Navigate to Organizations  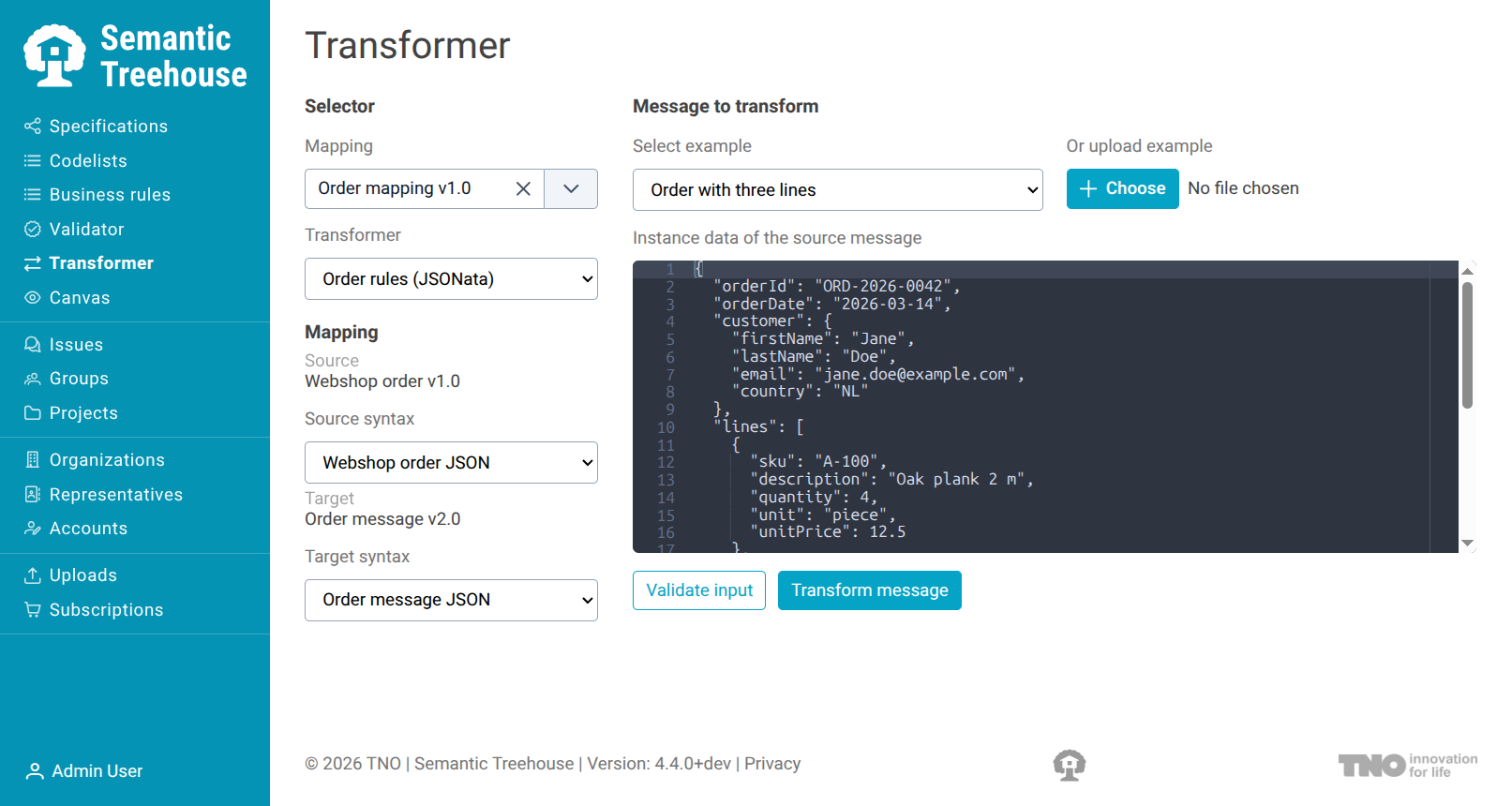click(107, 460)
